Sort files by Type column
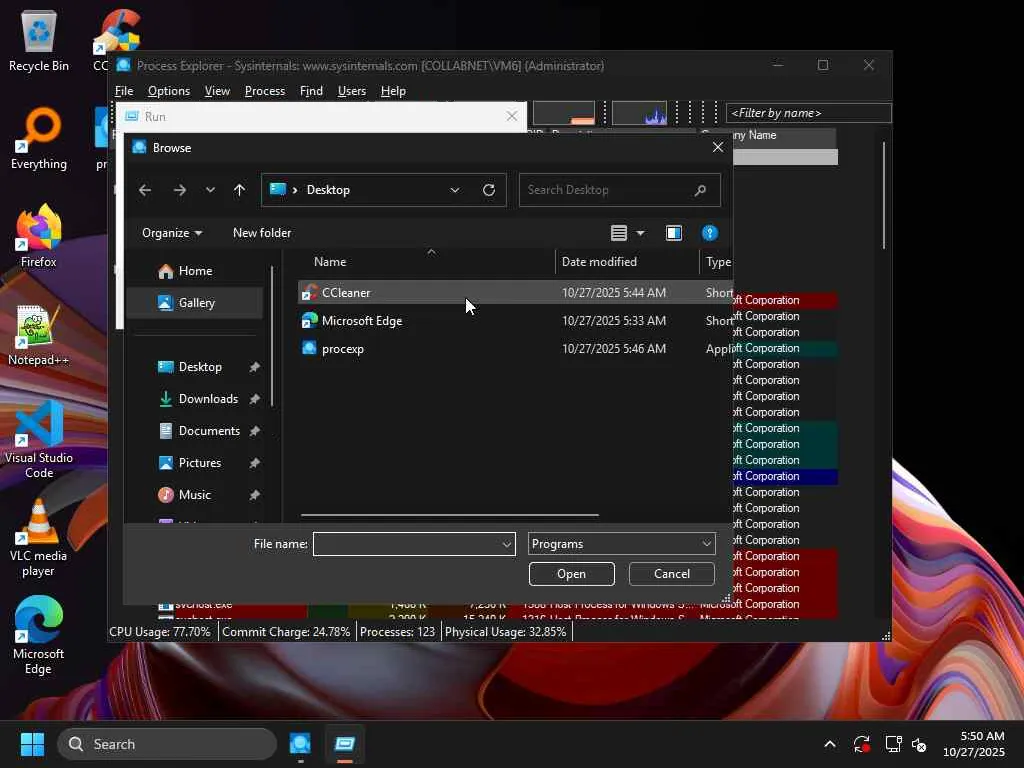 (718, 262)
